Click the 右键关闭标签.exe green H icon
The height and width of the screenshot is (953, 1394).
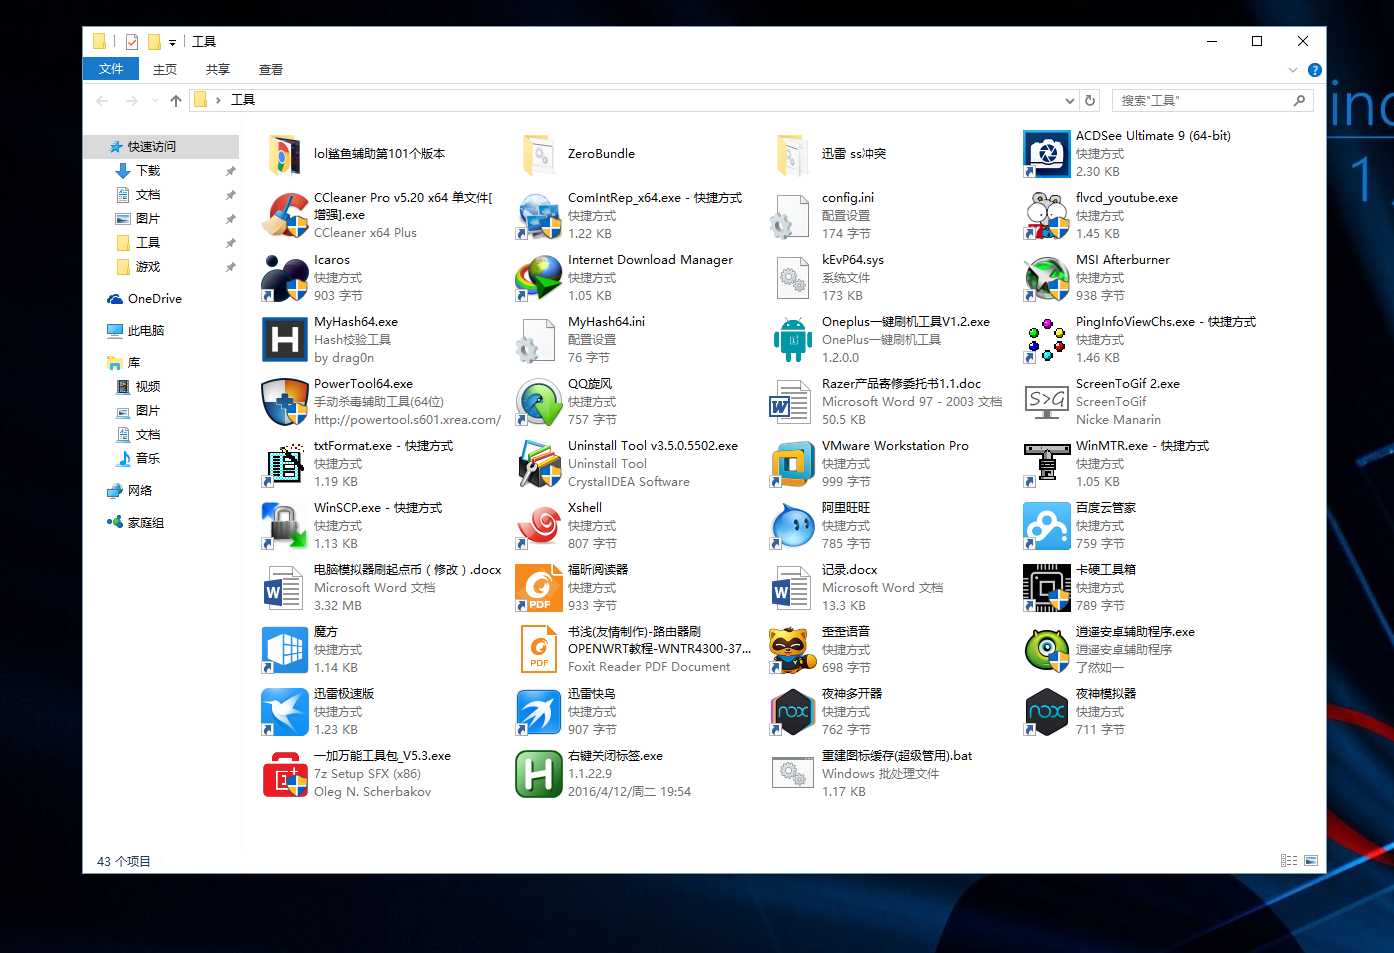(539, 774)
